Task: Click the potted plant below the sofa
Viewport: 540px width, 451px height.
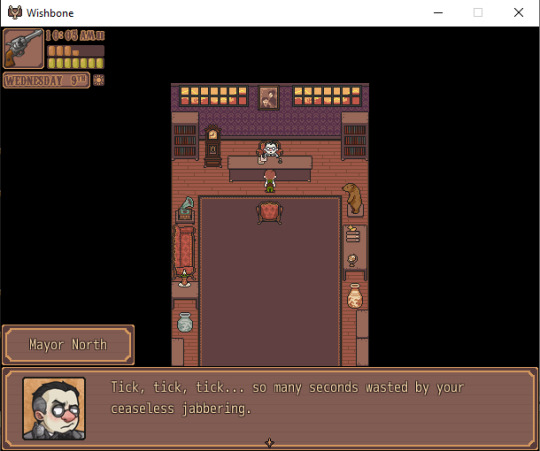Action: click(185, 278)
